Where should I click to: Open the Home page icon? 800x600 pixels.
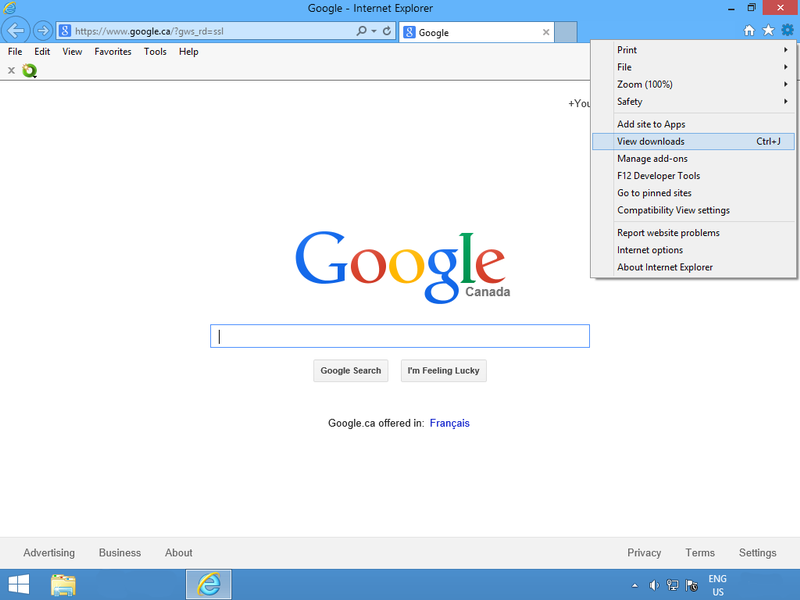click(748, 31)
